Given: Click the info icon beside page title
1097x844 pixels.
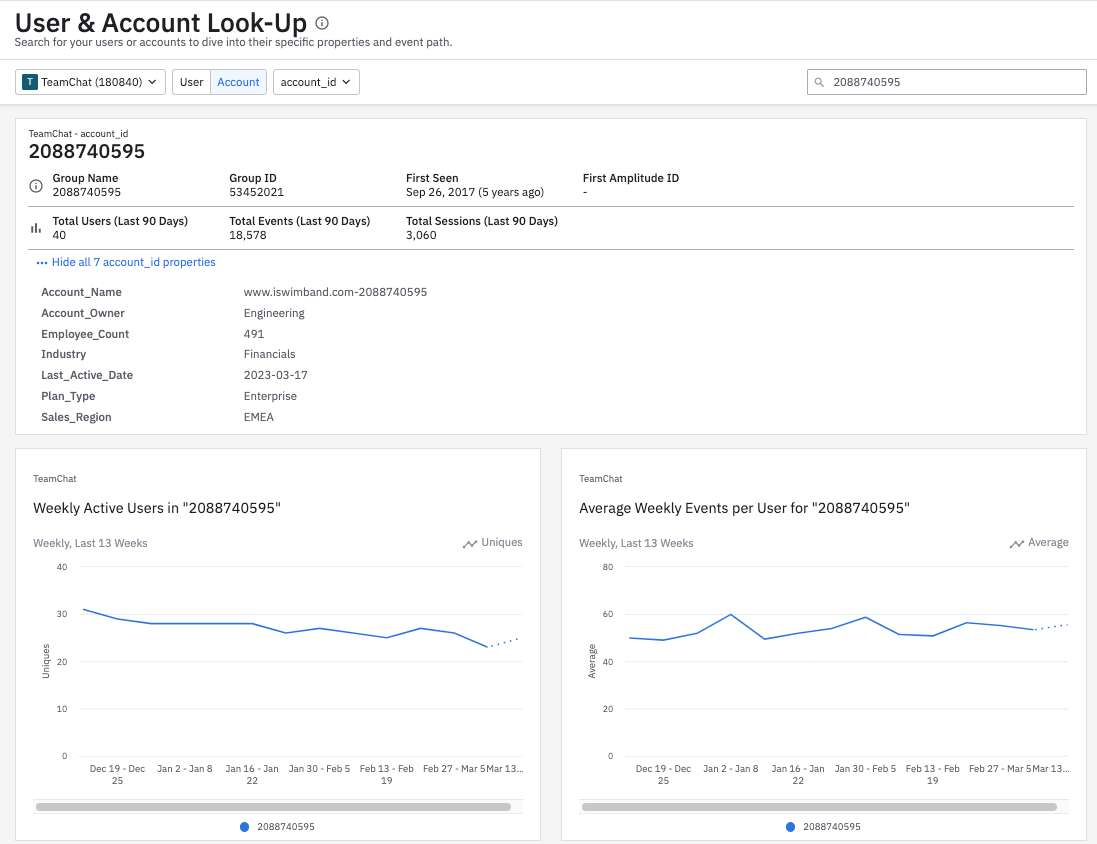Looking at the screenshot, I should pos(321,23).
